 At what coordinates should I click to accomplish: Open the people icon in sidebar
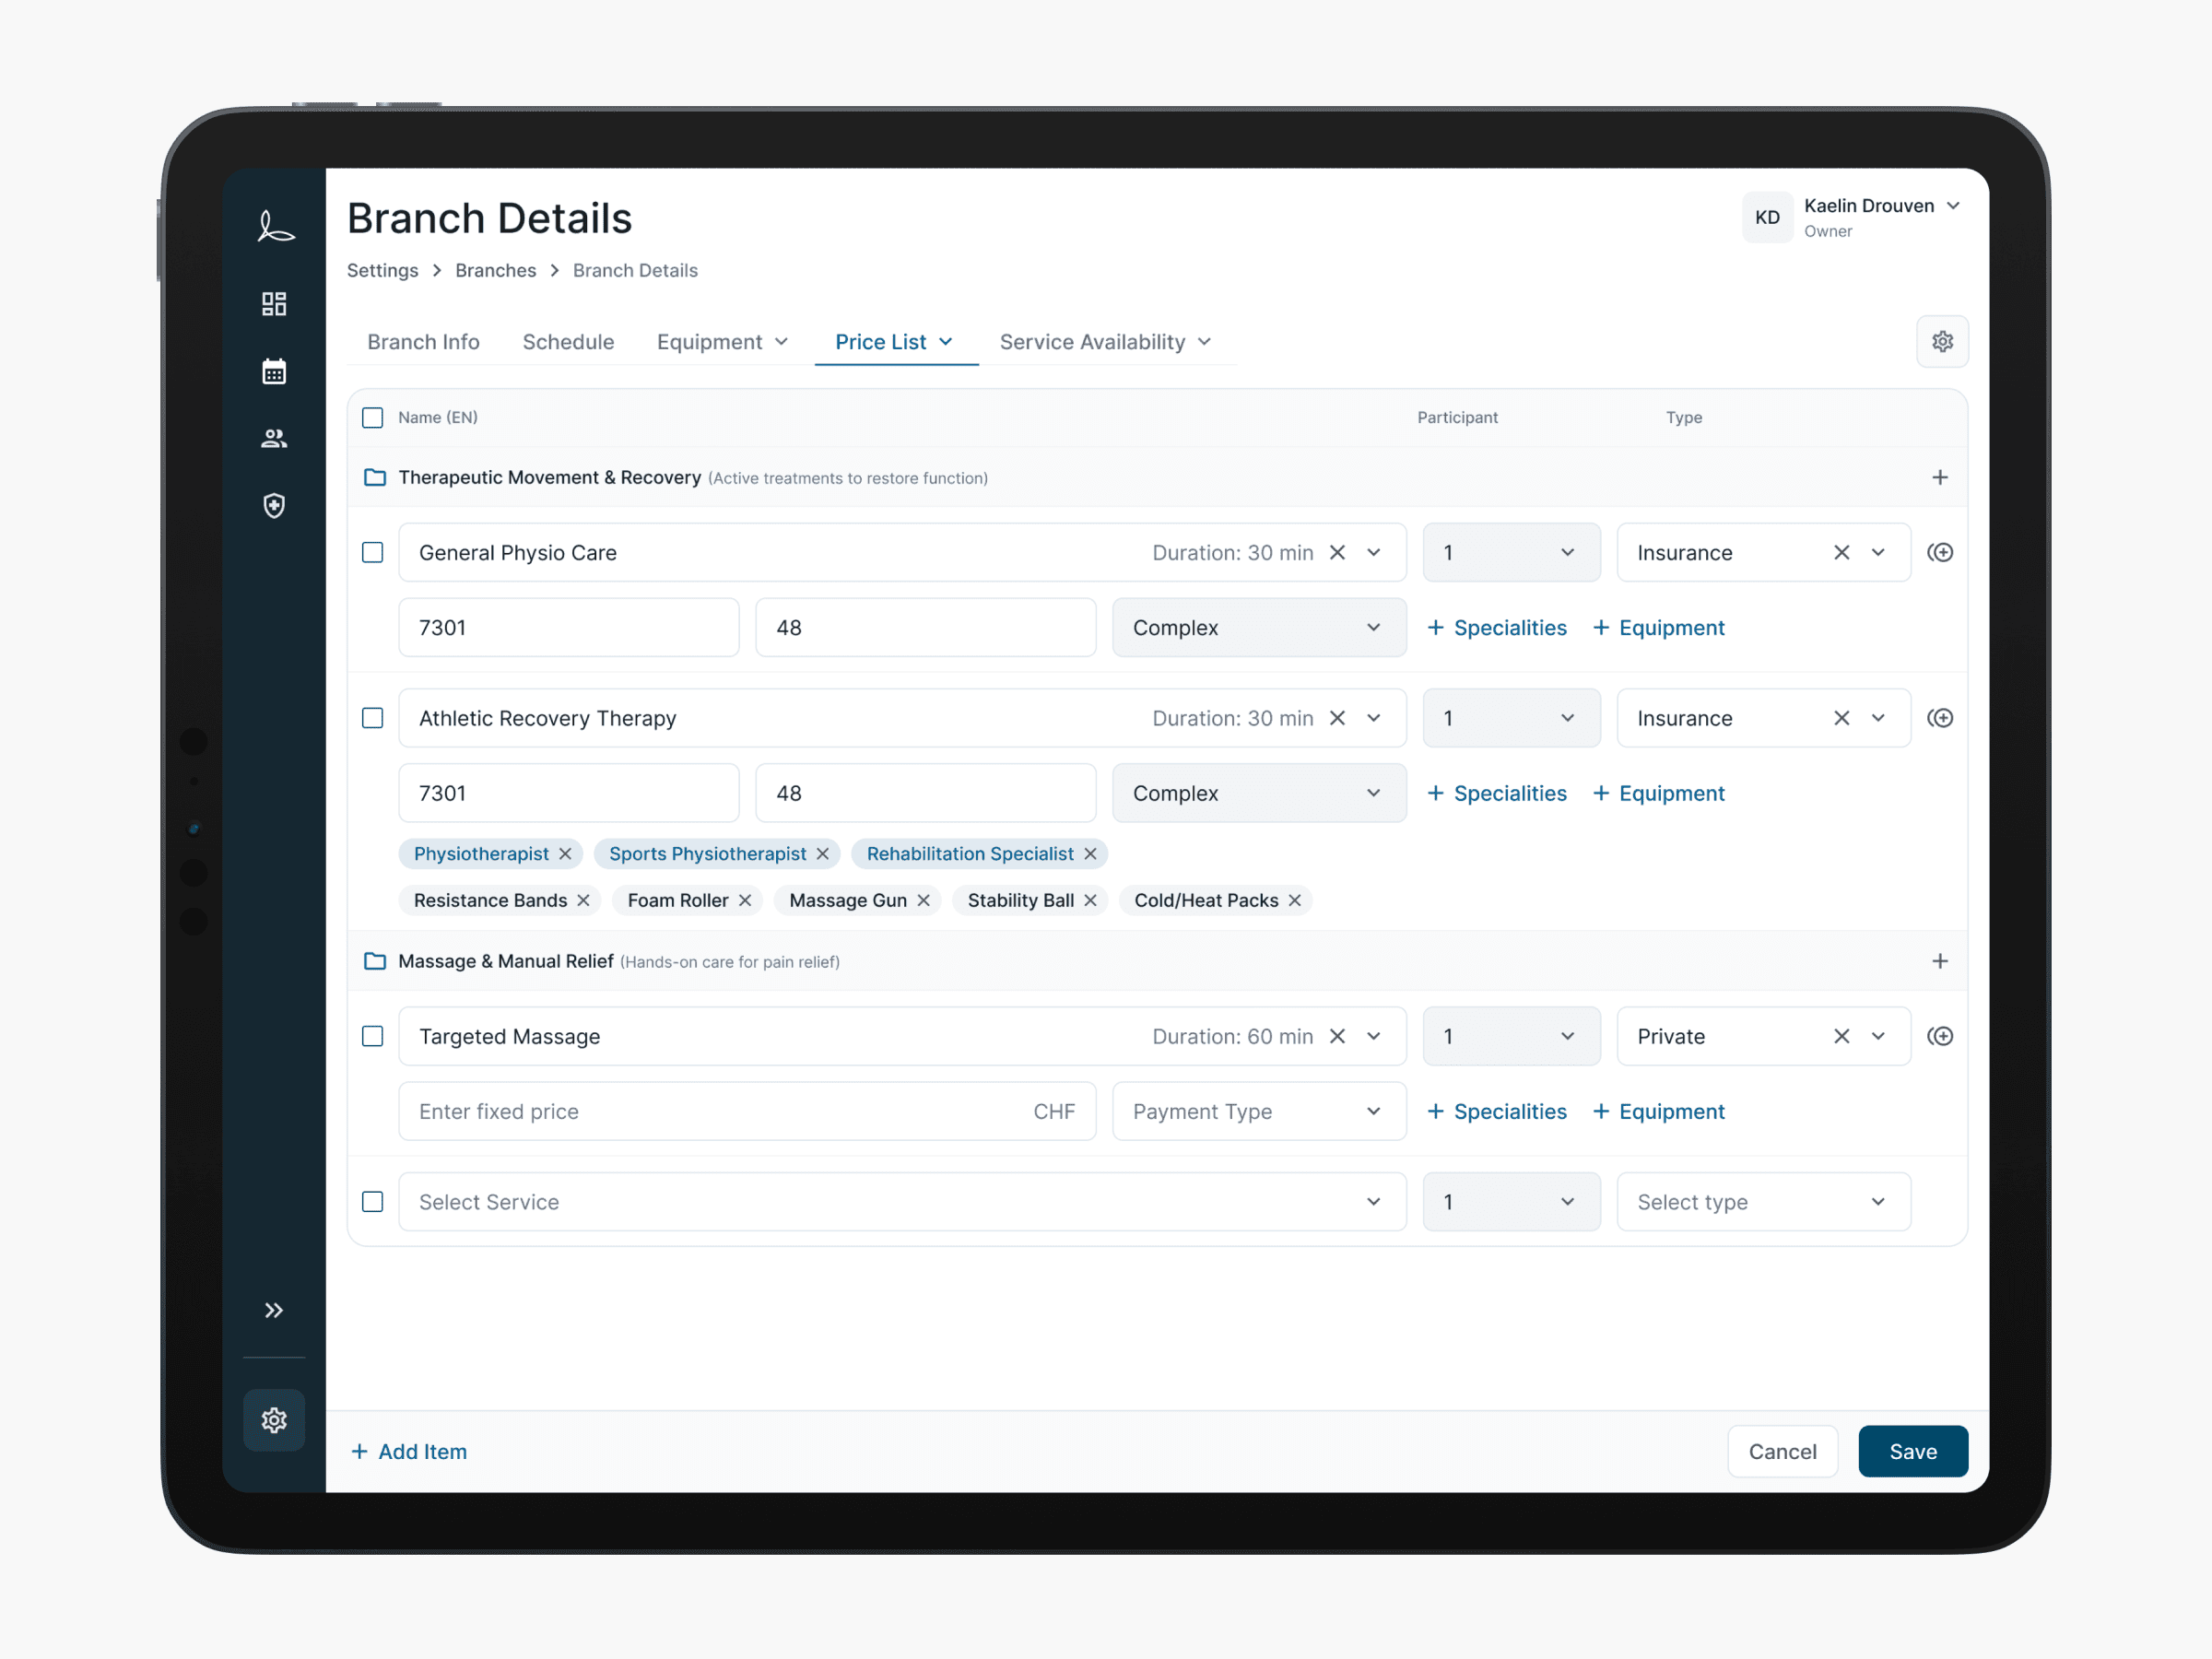274,438
